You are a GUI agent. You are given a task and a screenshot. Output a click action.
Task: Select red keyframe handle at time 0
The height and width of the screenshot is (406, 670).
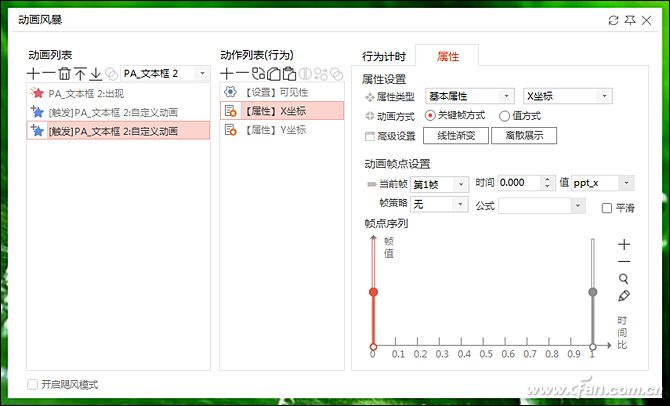[373, 292]
